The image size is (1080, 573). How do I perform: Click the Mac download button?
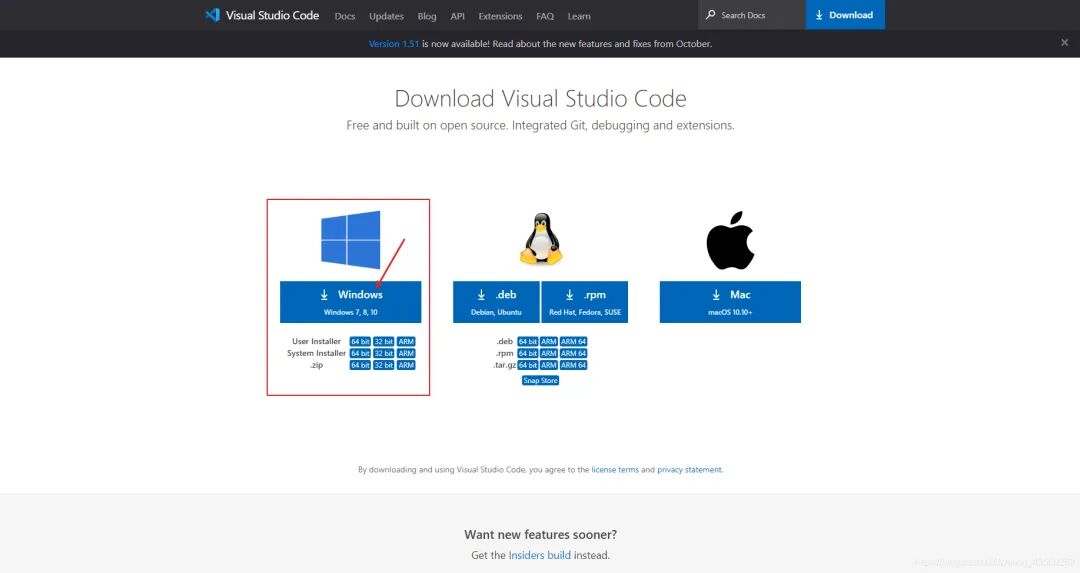[730, 302]
